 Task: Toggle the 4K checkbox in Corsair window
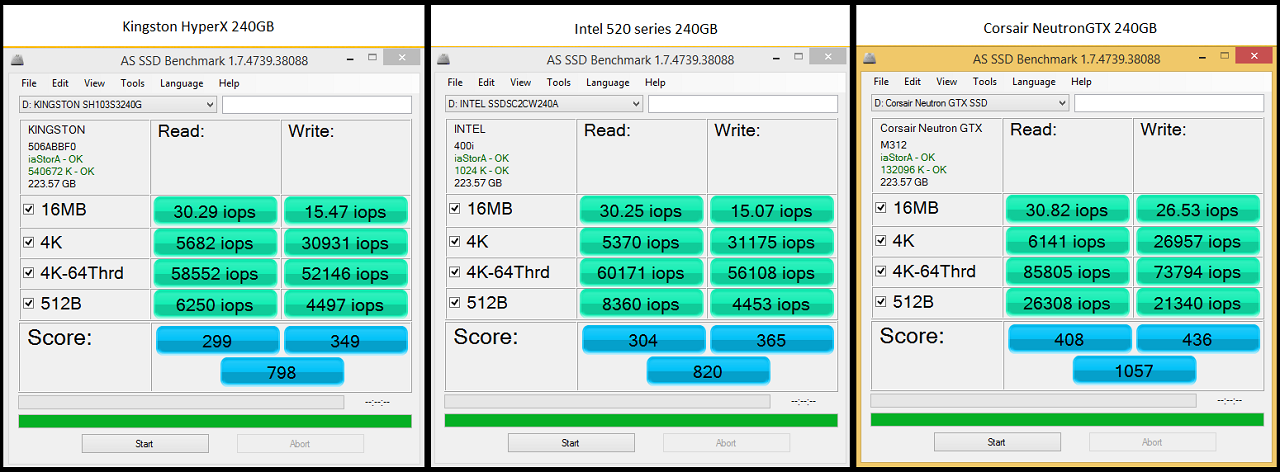coord(881,240)
